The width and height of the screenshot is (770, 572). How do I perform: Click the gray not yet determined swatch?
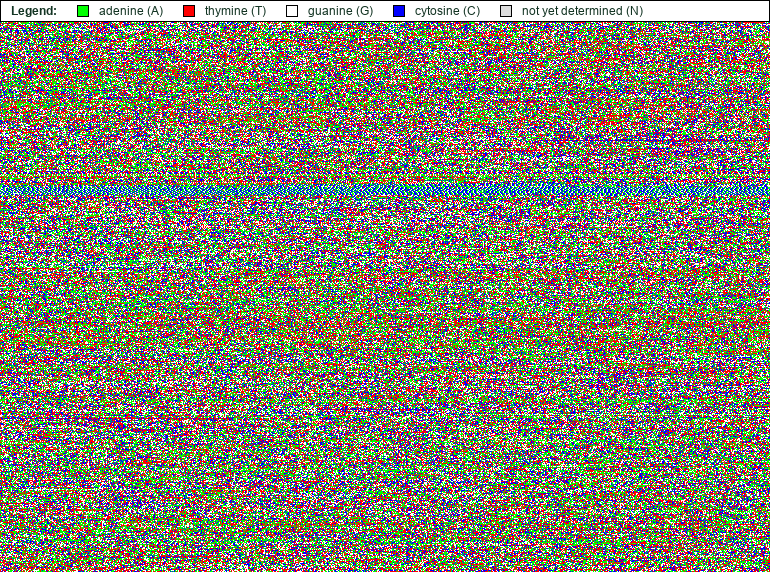(506, 11)
